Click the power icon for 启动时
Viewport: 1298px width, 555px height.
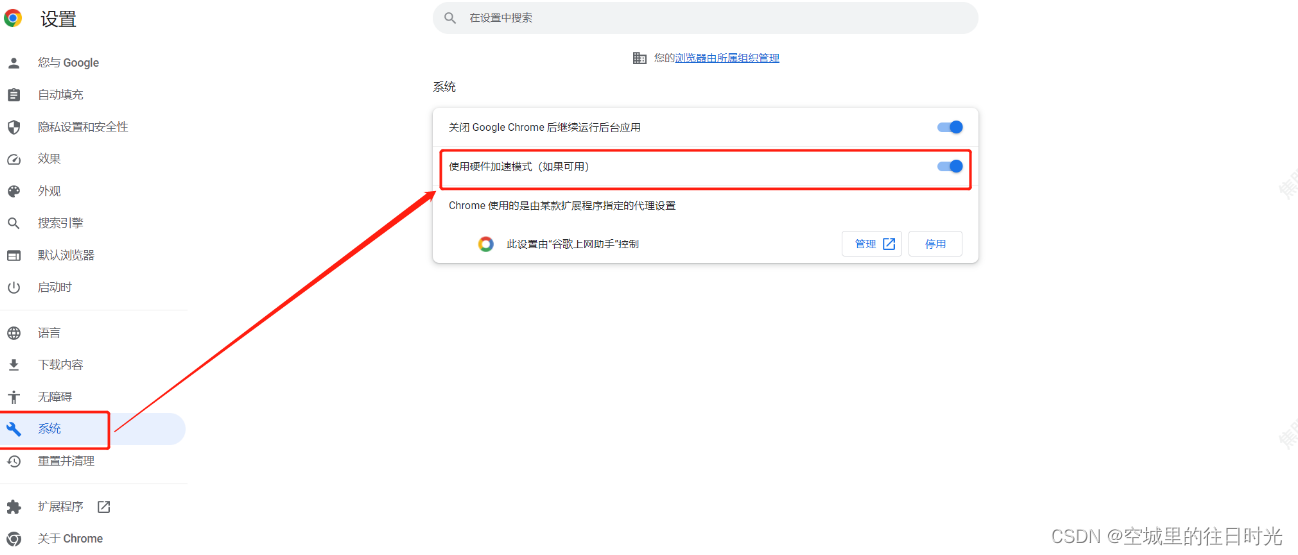pyautogui.click(x=14, y=287)
